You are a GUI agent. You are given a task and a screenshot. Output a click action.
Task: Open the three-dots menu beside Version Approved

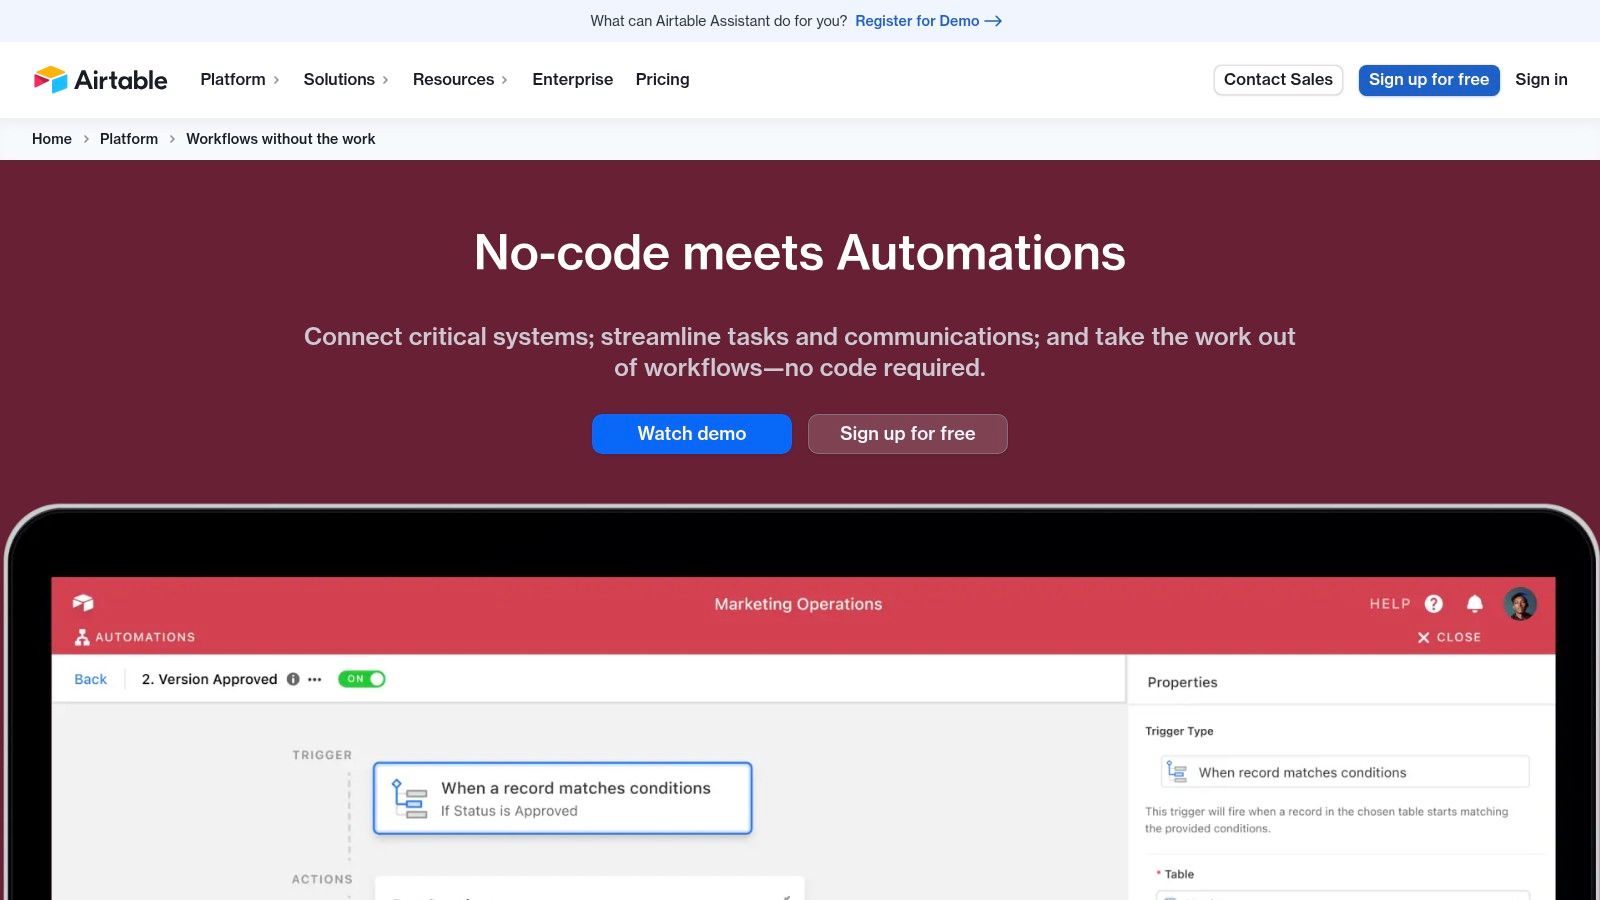pyautogui.click(x=315, y=679)
